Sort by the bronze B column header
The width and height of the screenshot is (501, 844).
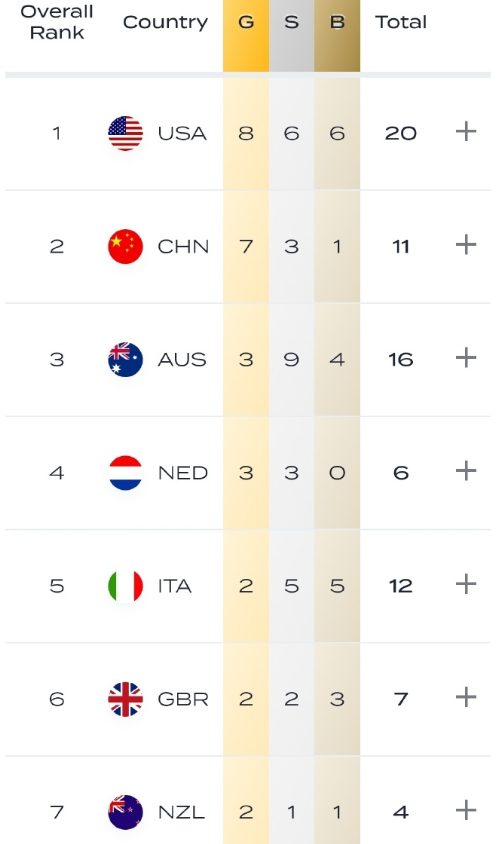pyautogui.click(x=337, y=23)
